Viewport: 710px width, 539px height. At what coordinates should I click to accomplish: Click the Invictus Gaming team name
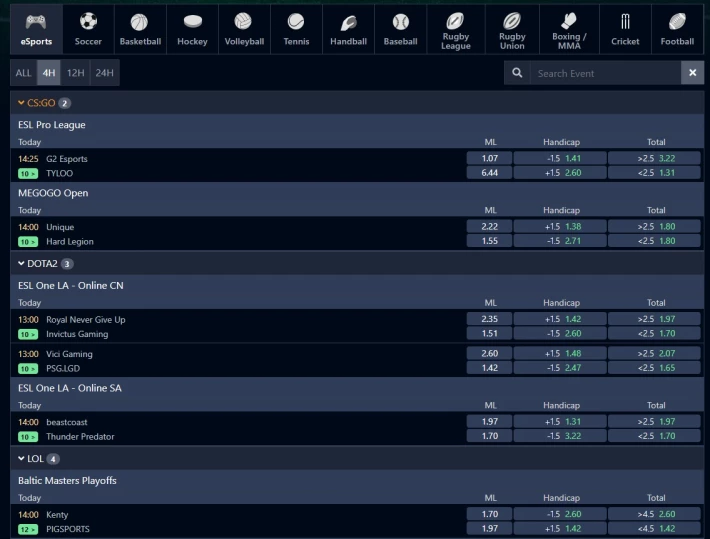(x=77, y=334)
